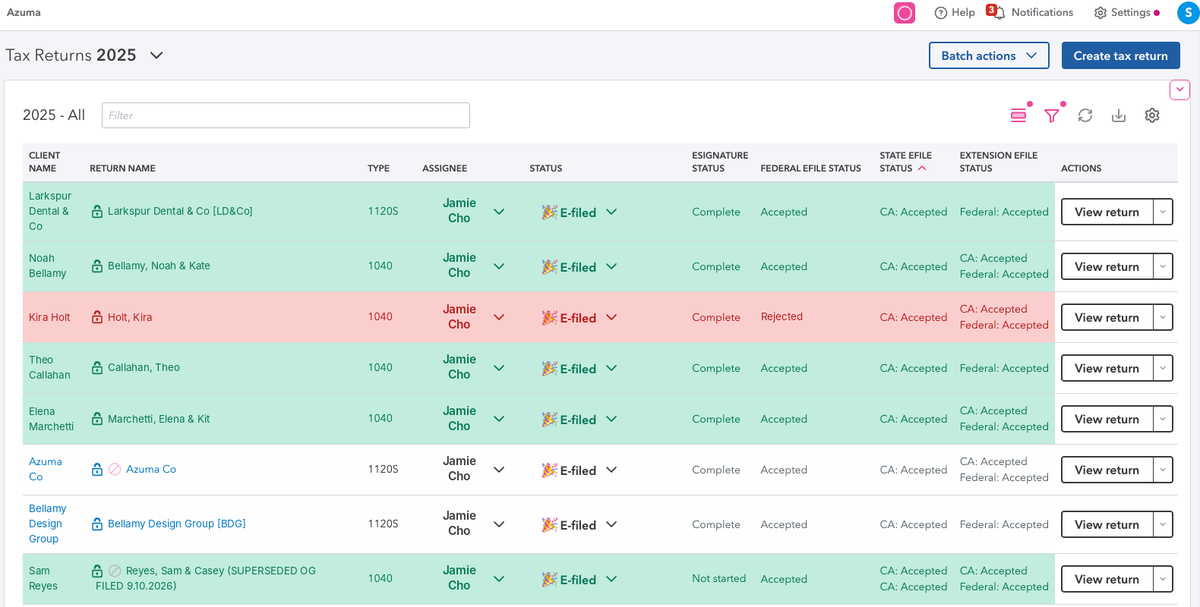Viewport: 1200px width, 607px height.
Task: Open table settings gear icon
Action: [1152, 115]
